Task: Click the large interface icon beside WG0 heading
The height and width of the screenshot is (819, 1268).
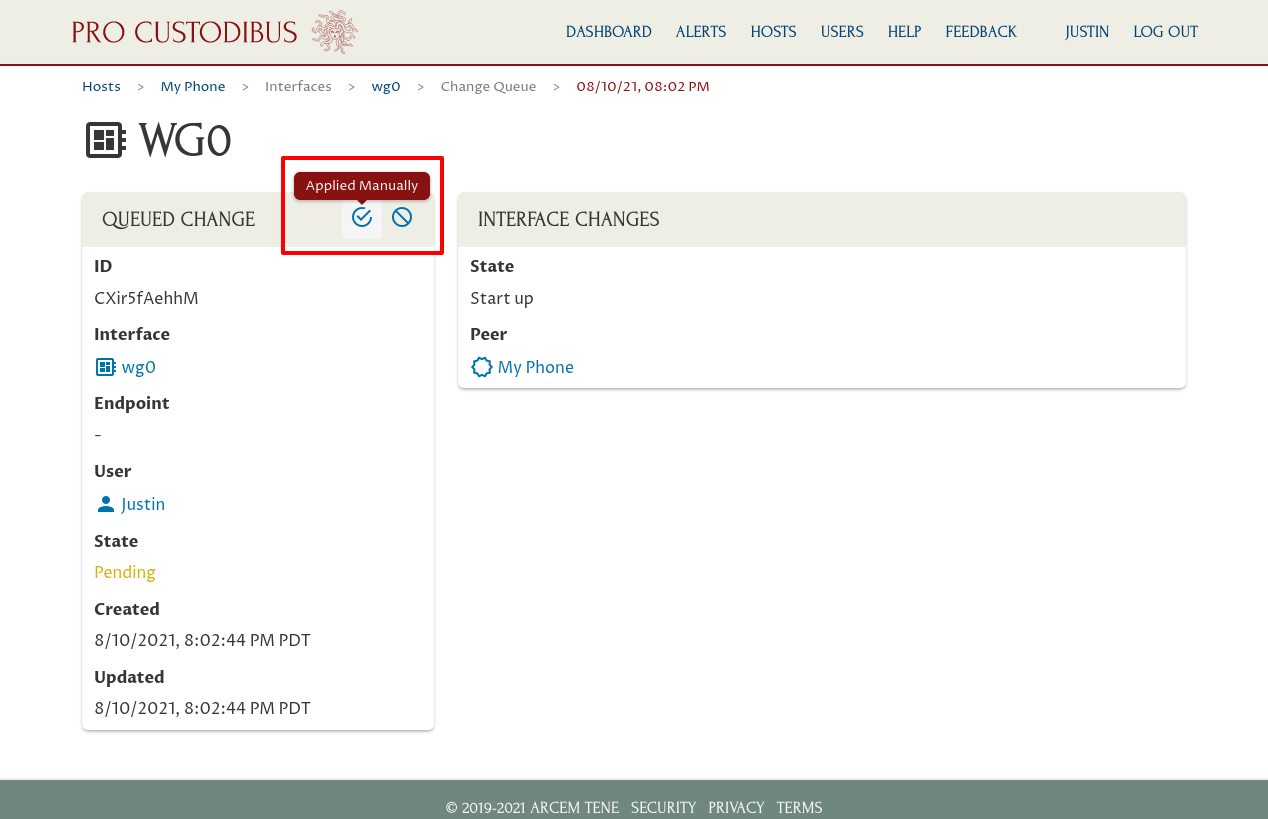Action: click(105, 141)
